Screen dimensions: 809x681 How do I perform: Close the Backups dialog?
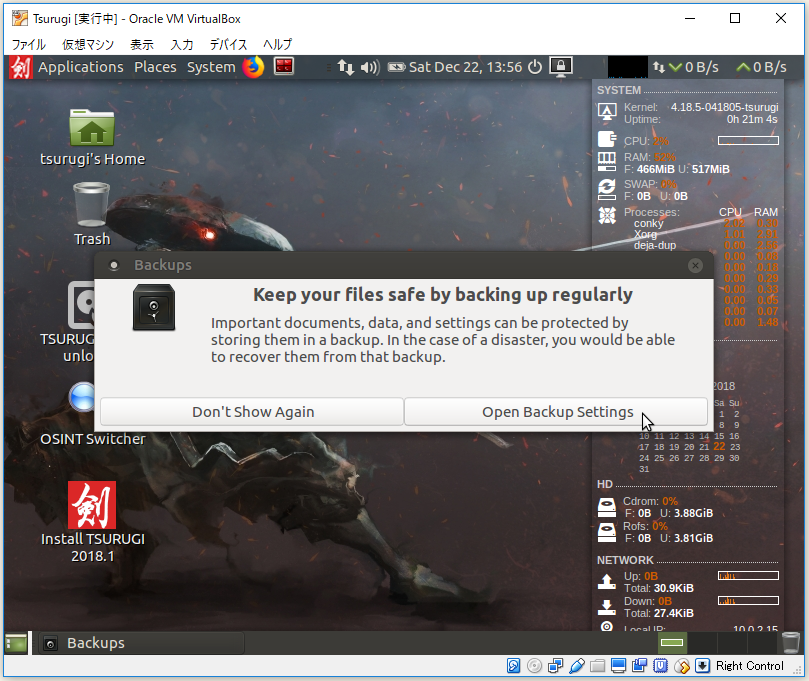tap(695, 265)
